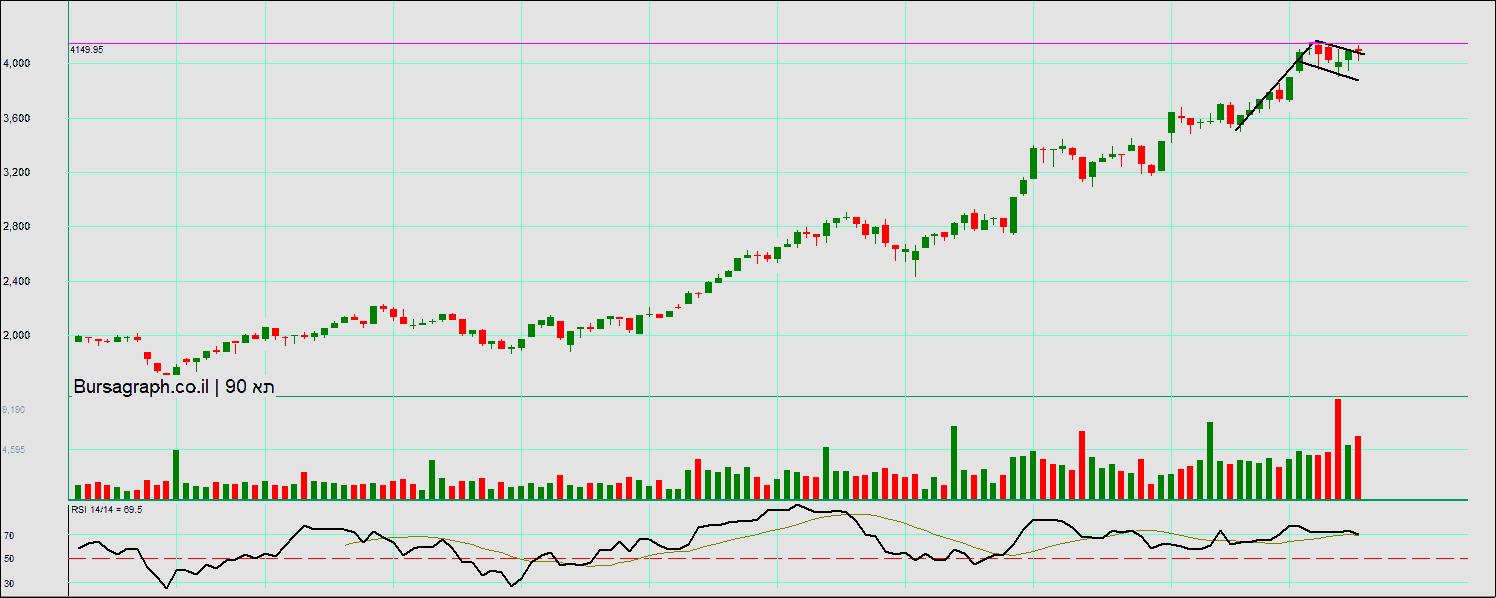Click the 4,595 volume axis label

14,450
